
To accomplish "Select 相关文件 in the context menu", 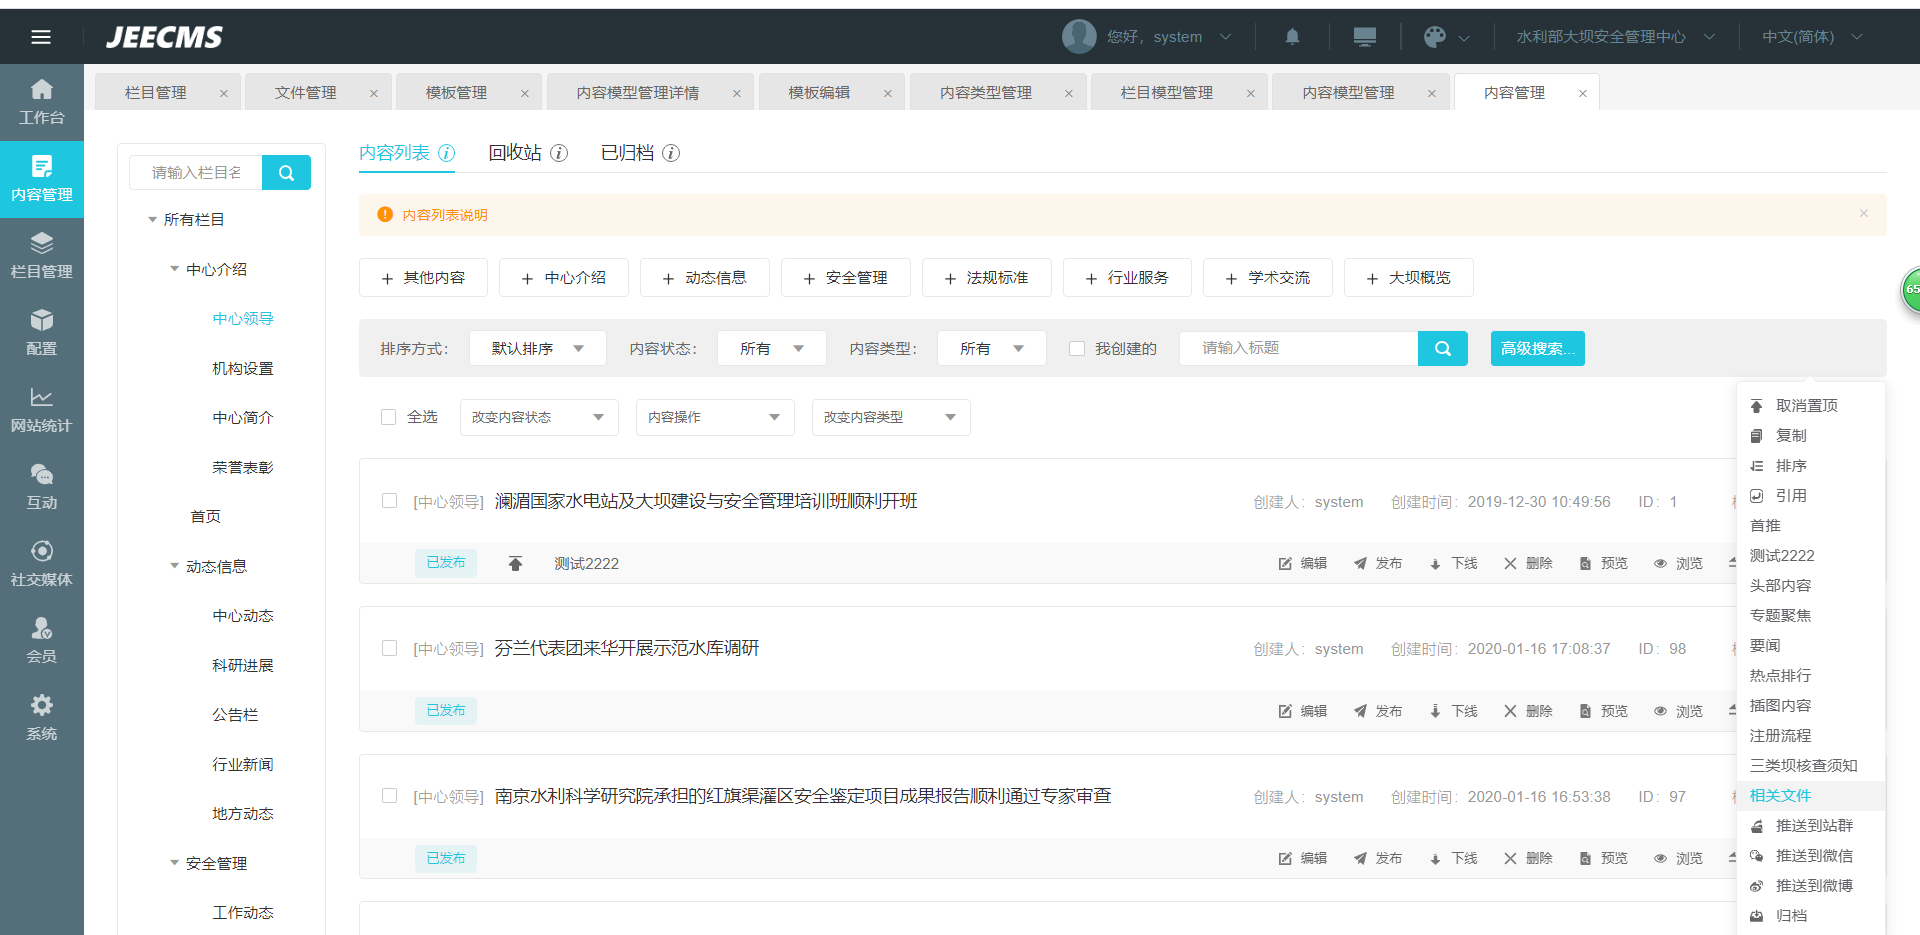I will [x=1780, y=795].
